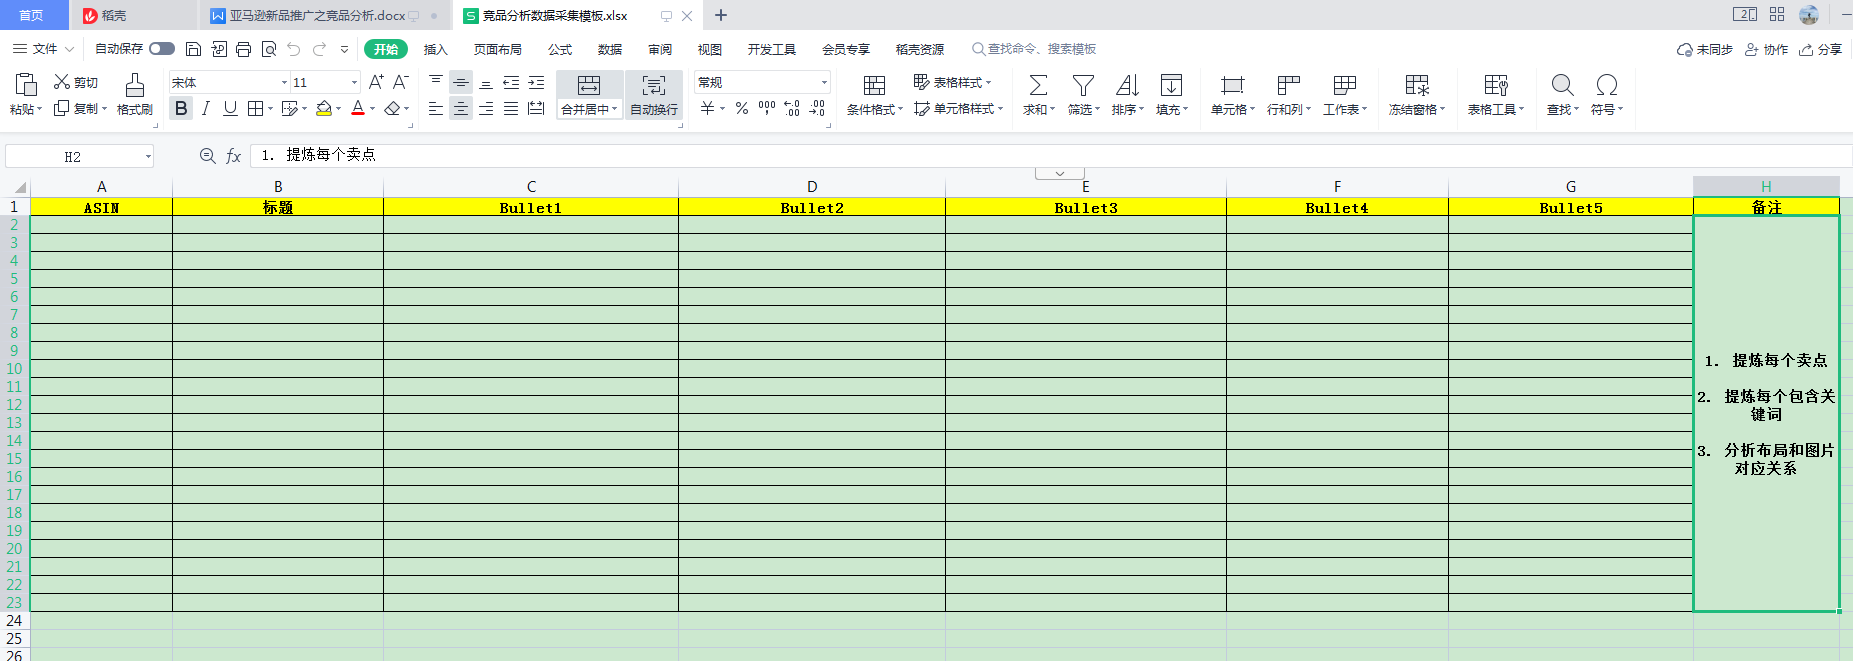Apply justify alignment icon

tap(511, 108)
